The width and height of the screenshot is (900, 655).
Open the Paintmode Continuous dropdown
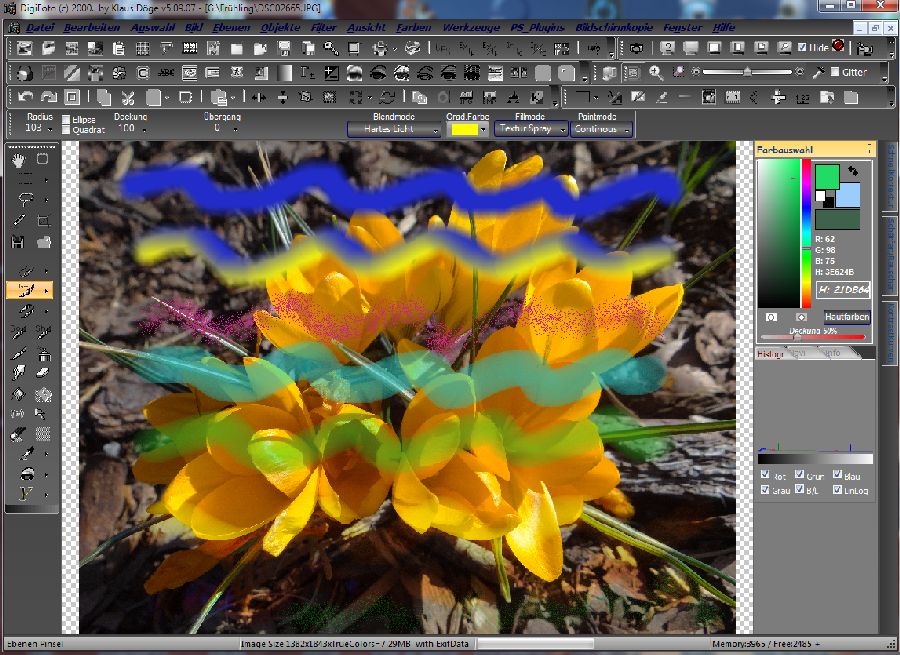(x=603, y=129)
